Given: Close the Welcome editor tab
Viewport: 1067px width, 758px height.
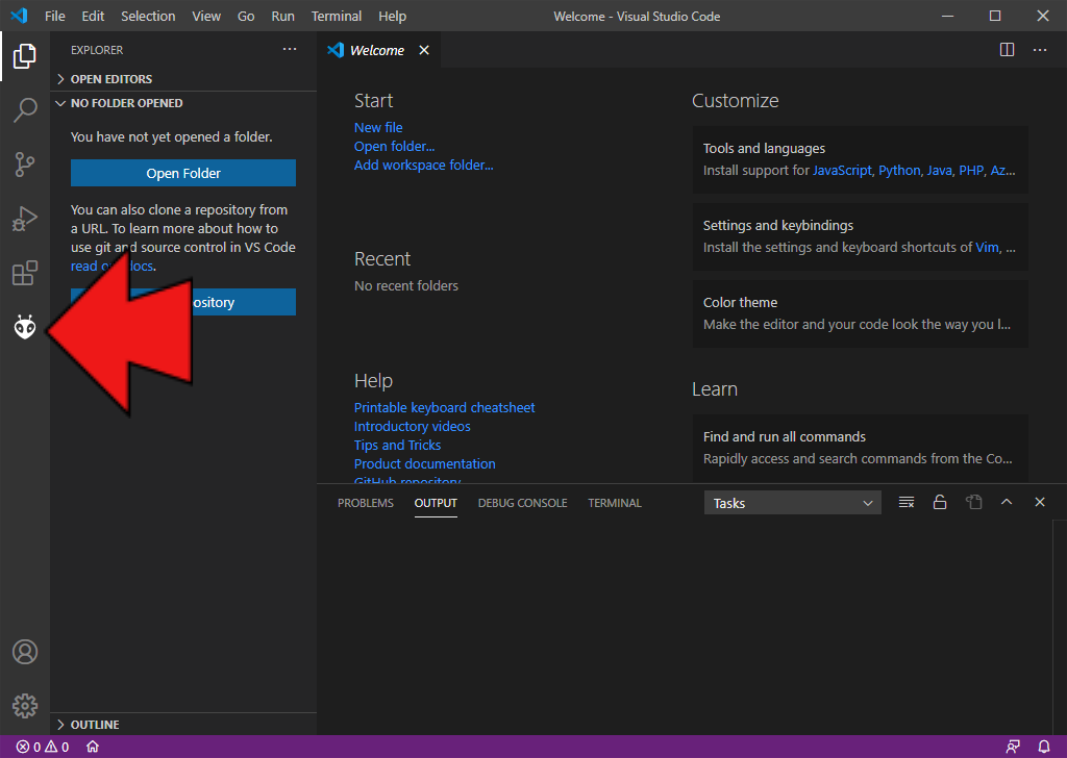Looking at the screenshot, I should (x=424, y=50).
